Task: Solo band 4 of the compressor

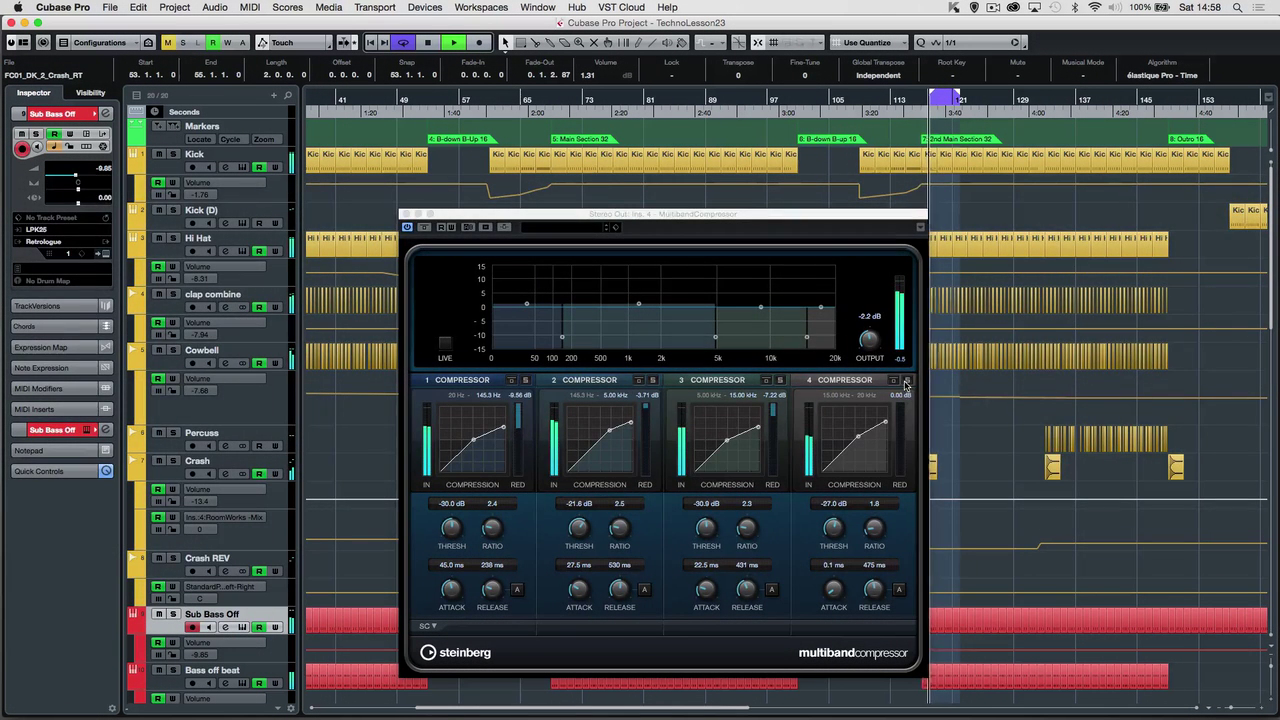Action: point(908,380)
